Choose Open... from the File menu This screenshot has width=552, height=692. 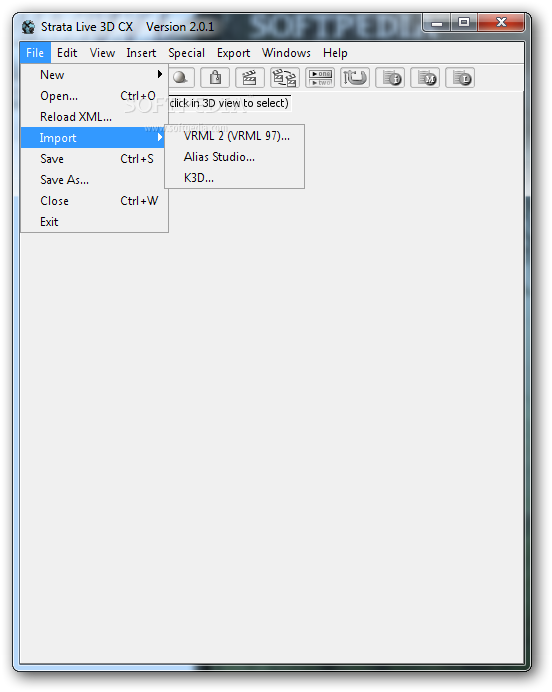pos(94,96)
